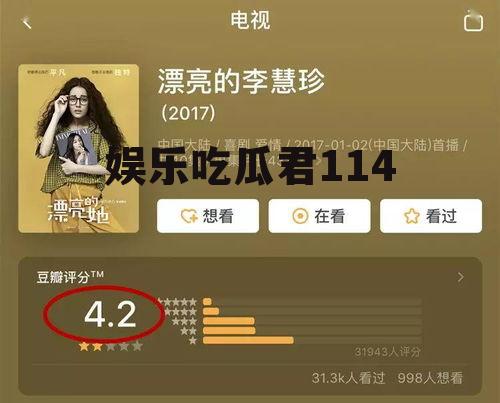This screenshot has width=500, height=403.
Task: Expand the 豆瓣评分 details chevron
Action: point(461,277)
